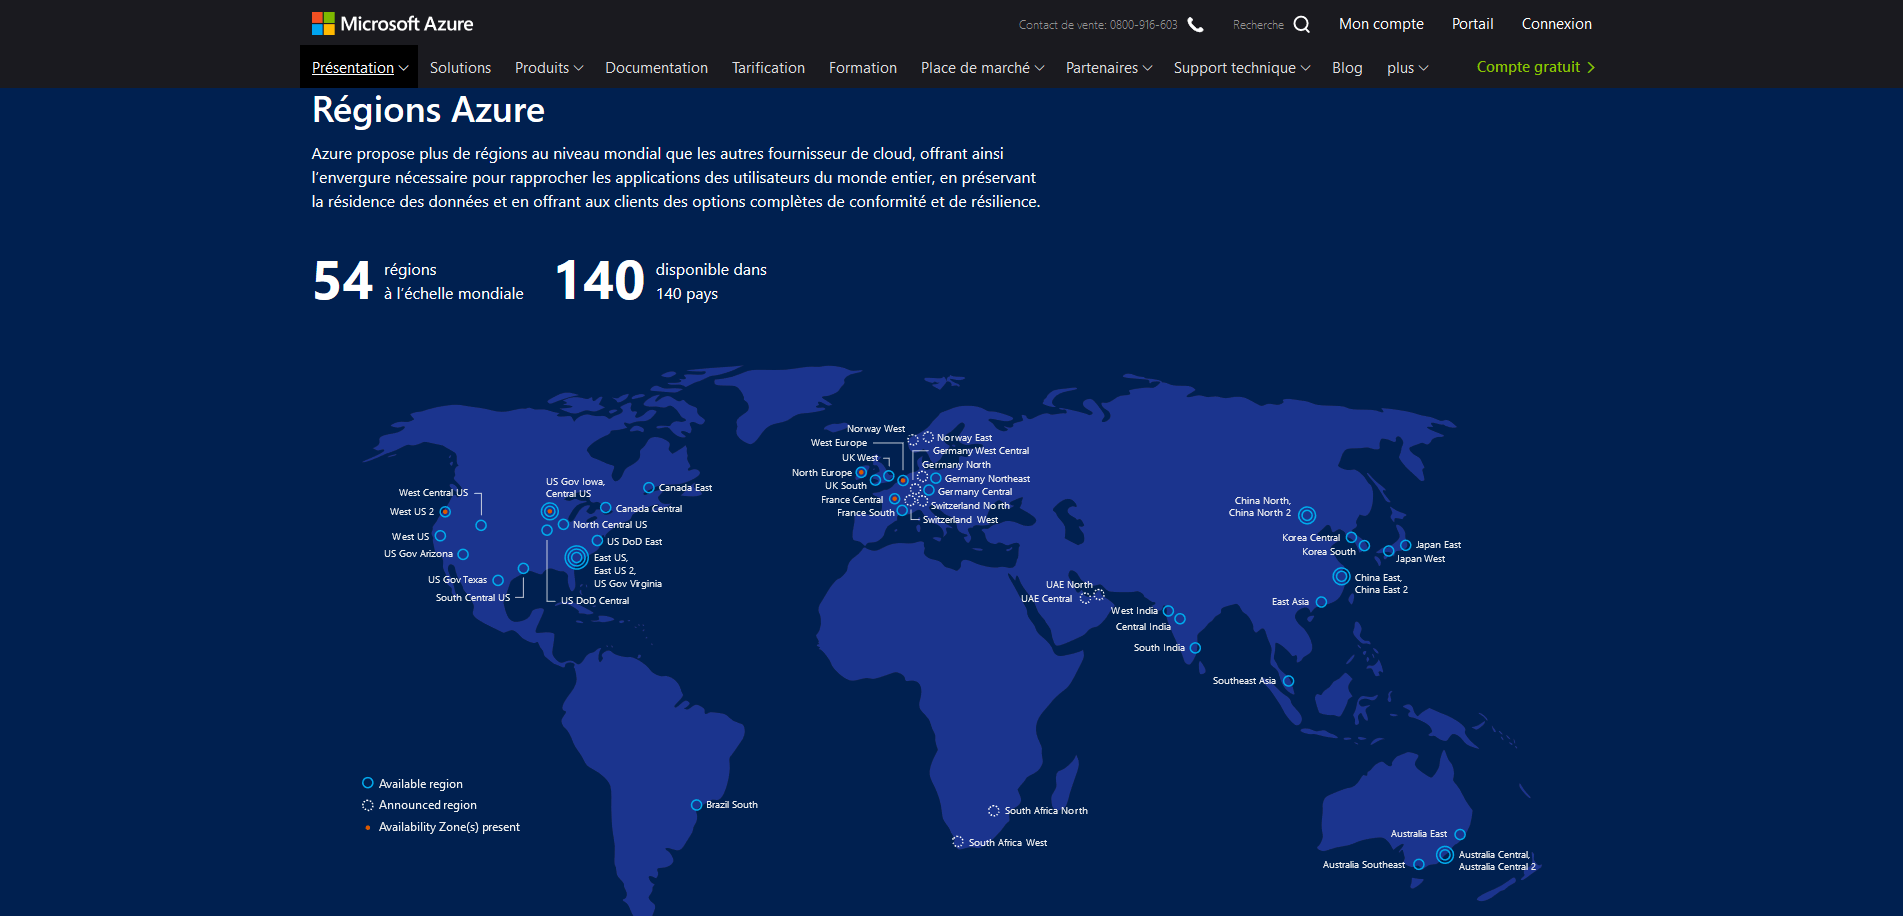Click the US DoD Central label
Image resolution: width=1903 pixels, height=916 pixels.
[x=595, y=601]
